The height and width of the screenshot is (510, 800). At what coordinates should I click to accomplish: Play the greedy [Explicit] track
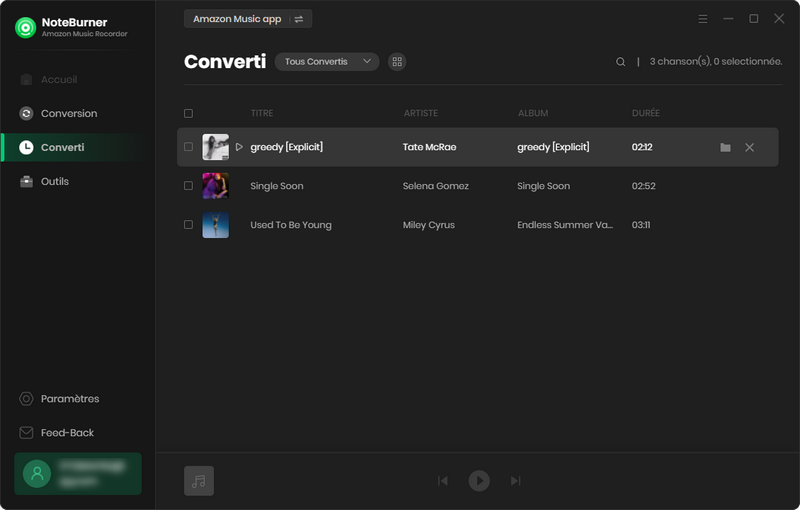tap(239, 147)
